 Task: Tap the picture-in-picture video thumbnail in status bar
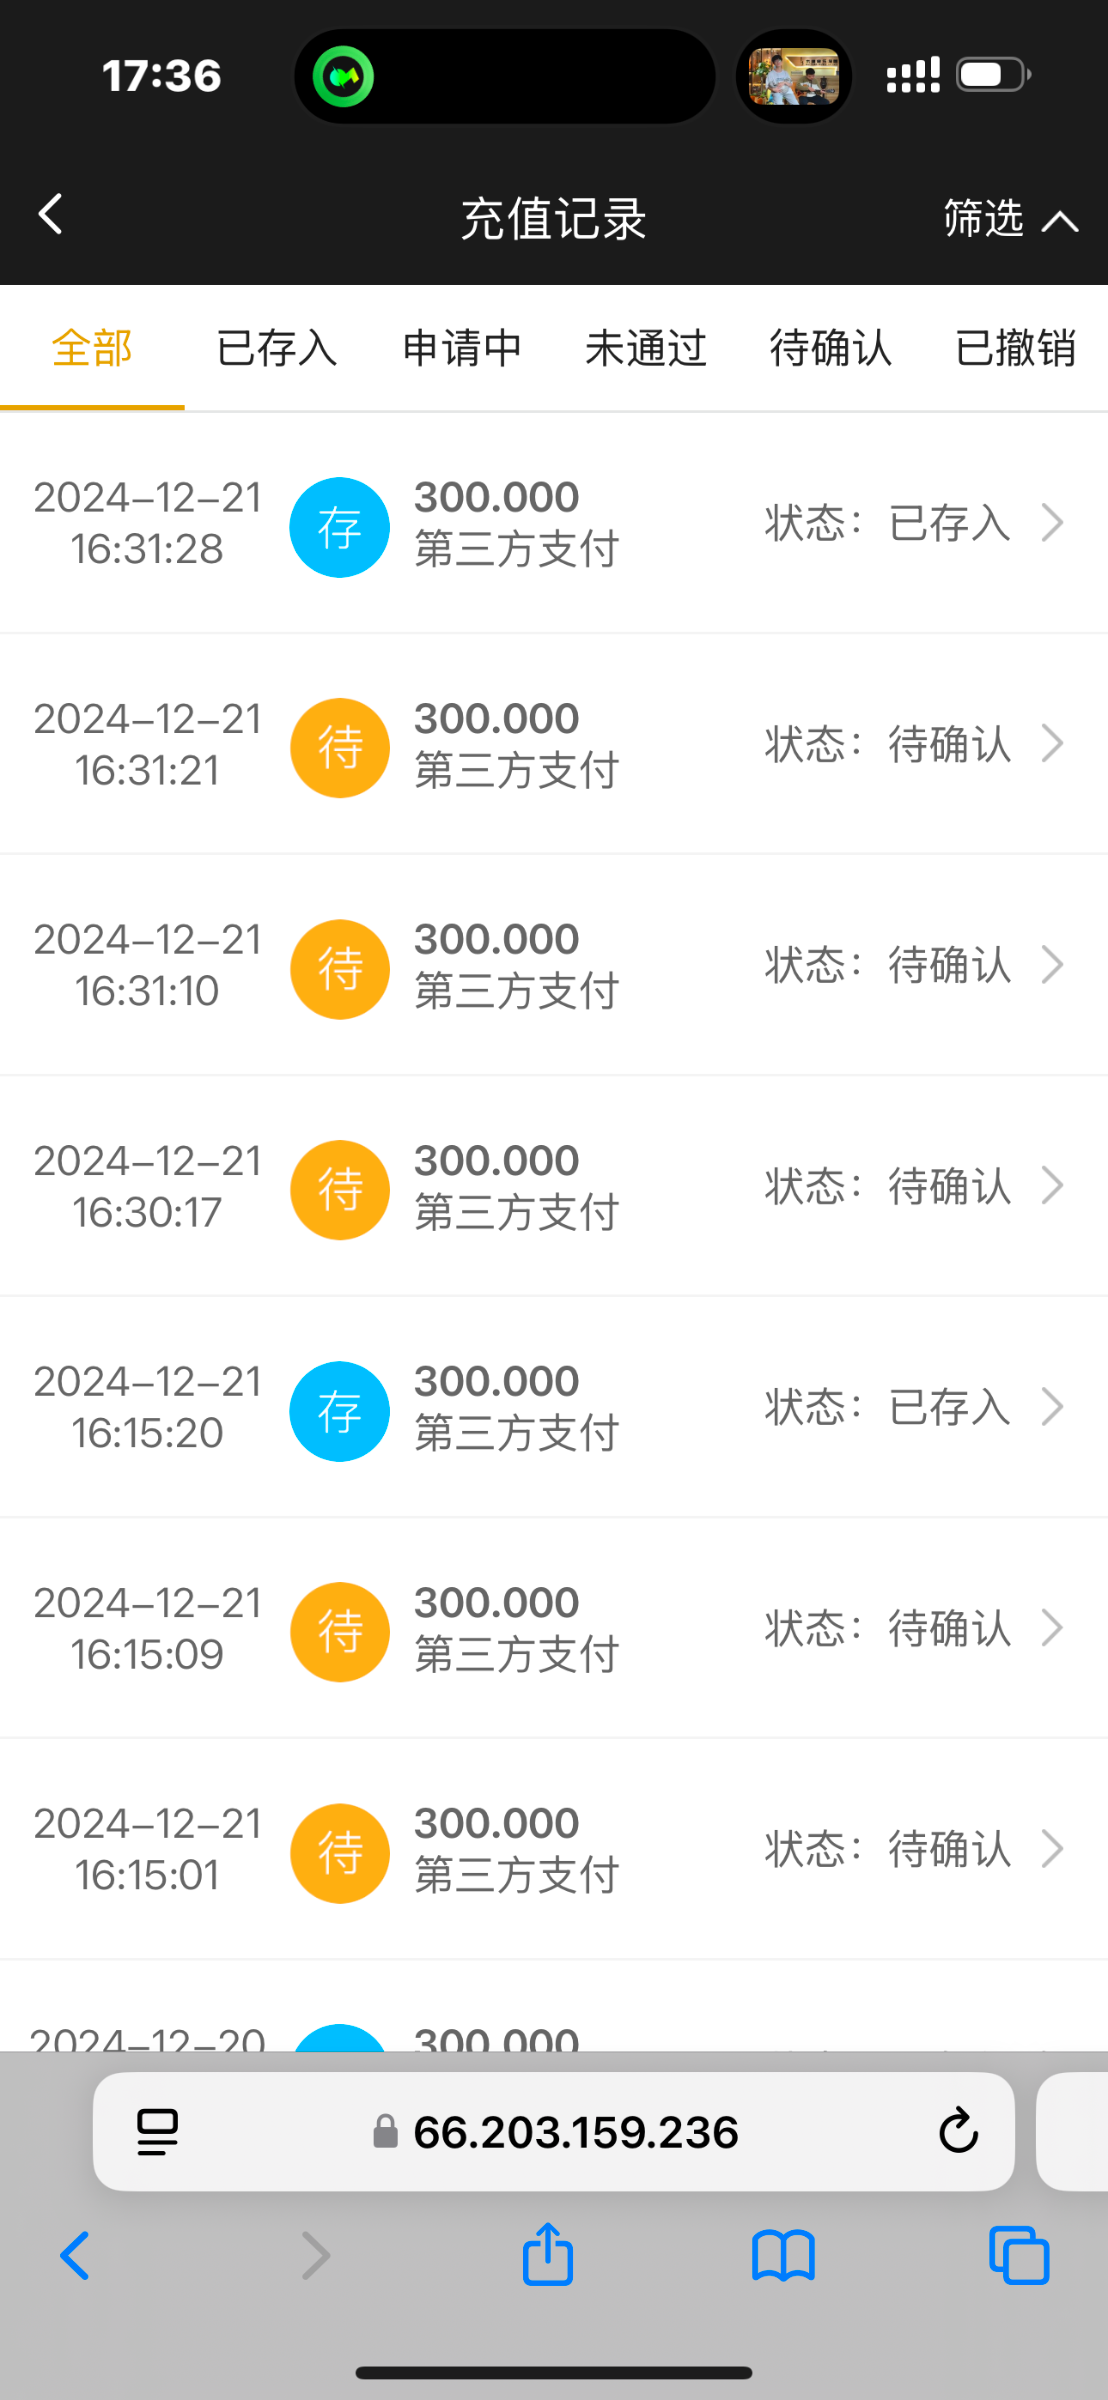click(x=794, y=76)
